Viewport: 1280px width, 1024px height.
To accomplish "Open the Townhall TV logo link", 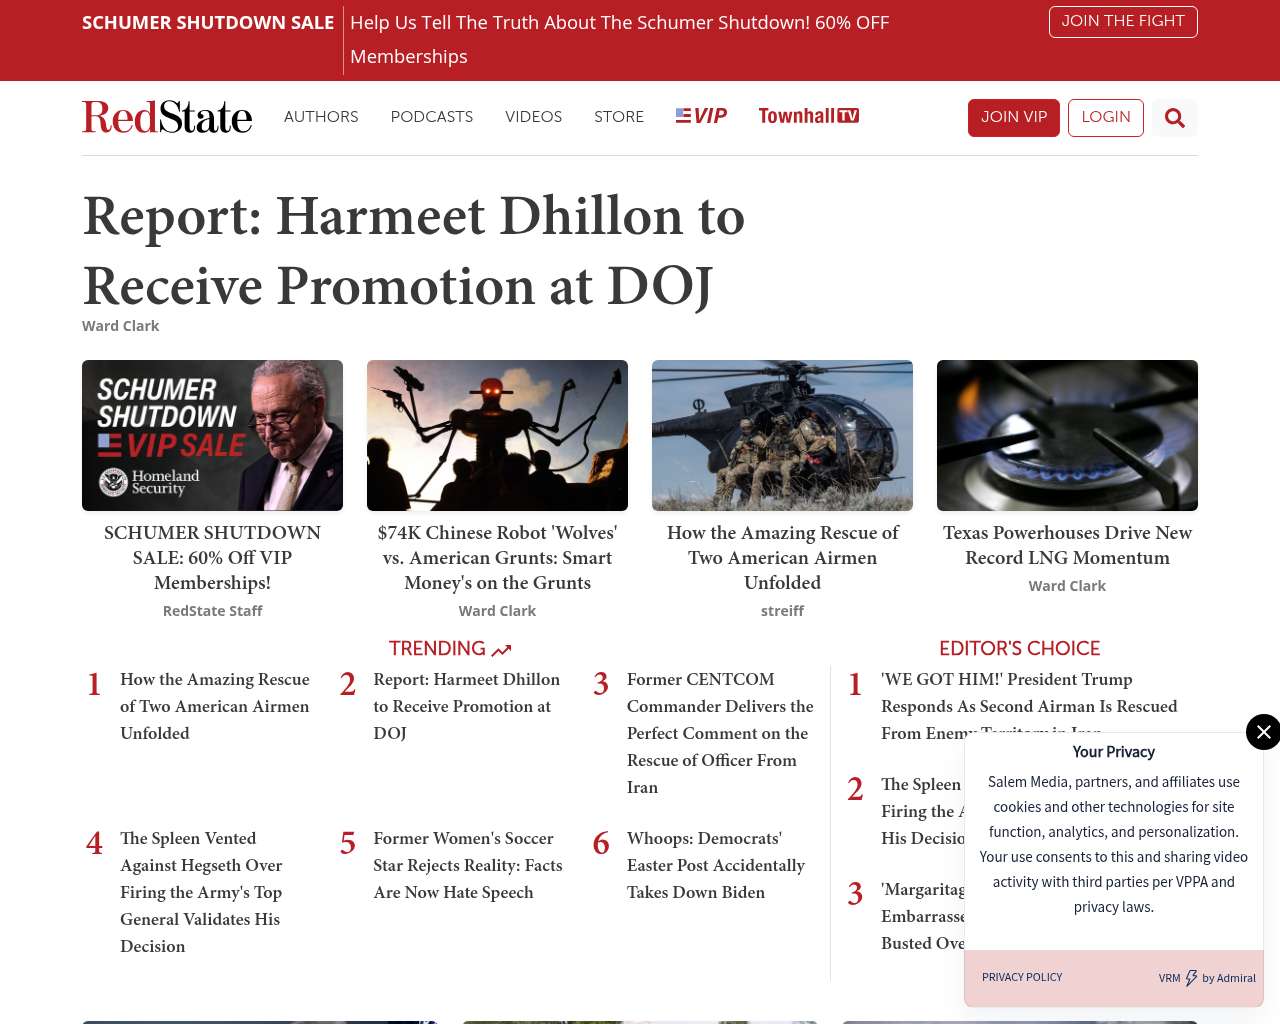I will coord(809,116).
